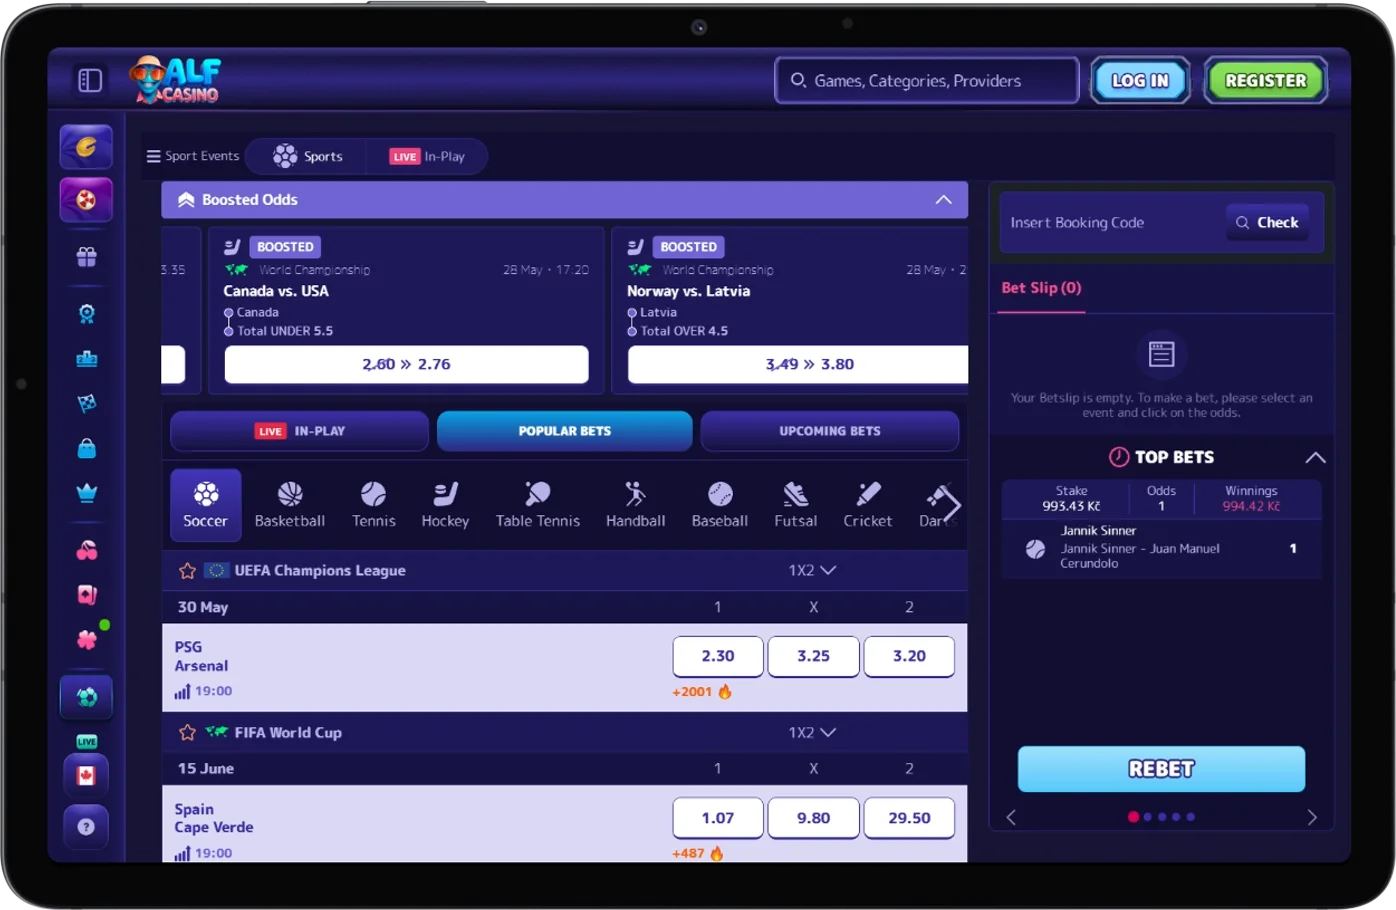Viewport: 1396px width, 910px height.
Task: Pick boosted odds 3.80 for Norway vs. Latvia
Action: coord(798,364)
